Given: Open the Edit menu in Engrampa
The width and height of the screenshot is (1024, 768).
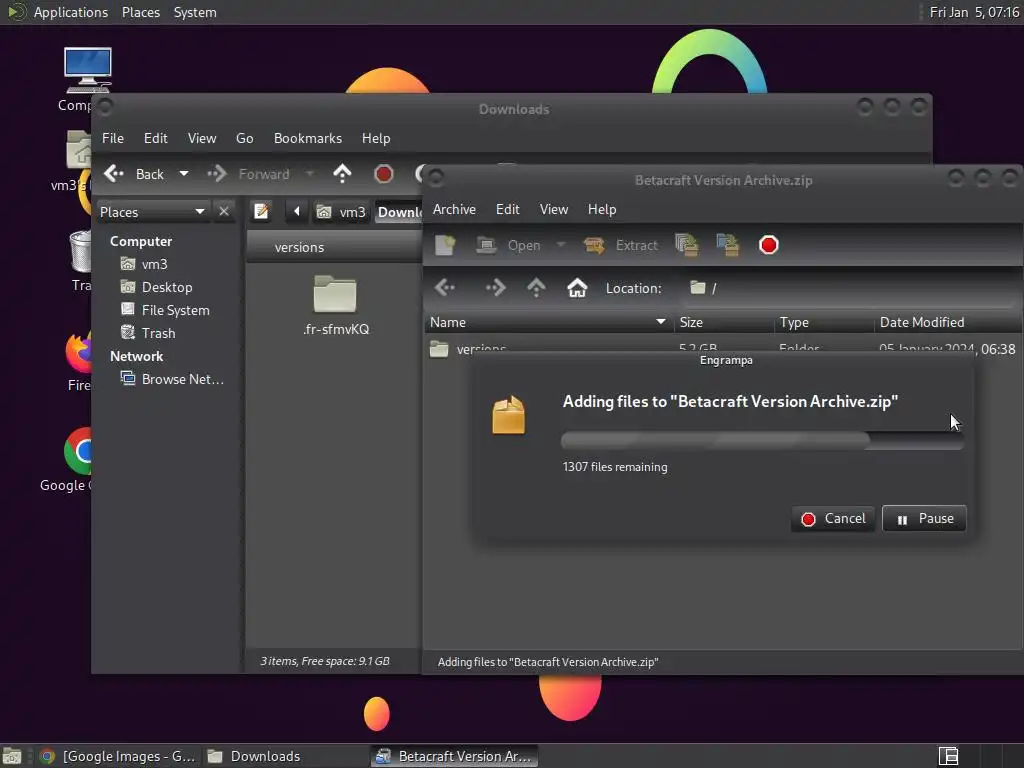Looking at the screenshot, I should pos(507,209).
